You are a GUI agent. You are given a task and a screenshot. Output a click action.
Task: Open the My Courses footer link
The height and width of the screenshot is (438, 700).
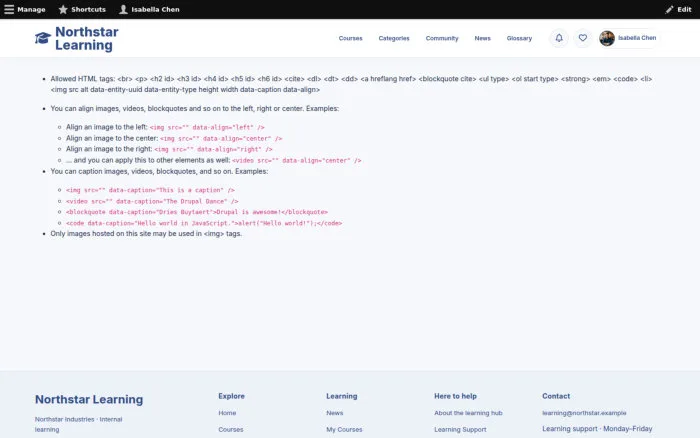pyautogui.click(x=344, y=430)
